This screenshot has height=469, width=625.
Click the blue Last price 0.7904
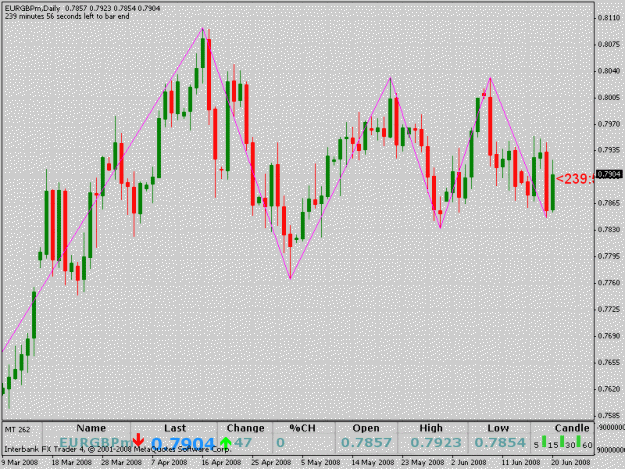click(x=183, y=443)
